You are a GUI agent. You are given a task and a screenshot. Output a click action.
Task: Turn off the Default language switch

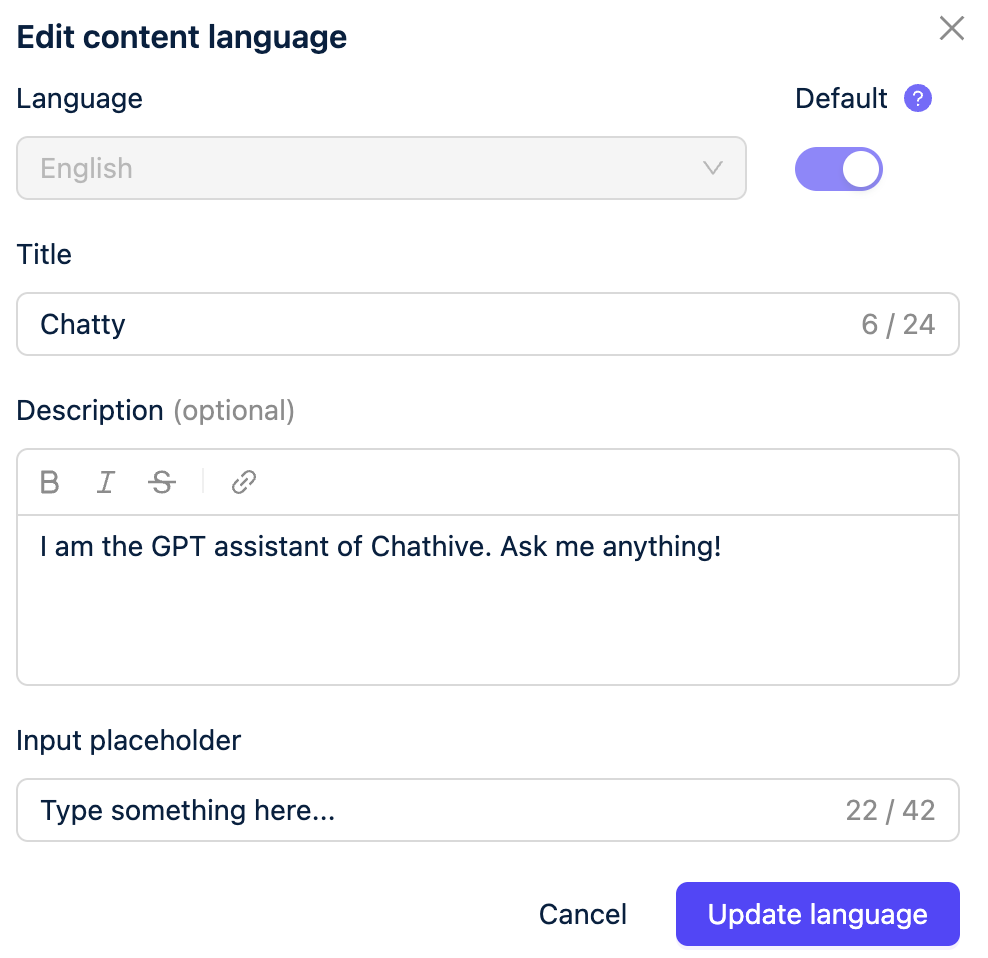(838, 169)
